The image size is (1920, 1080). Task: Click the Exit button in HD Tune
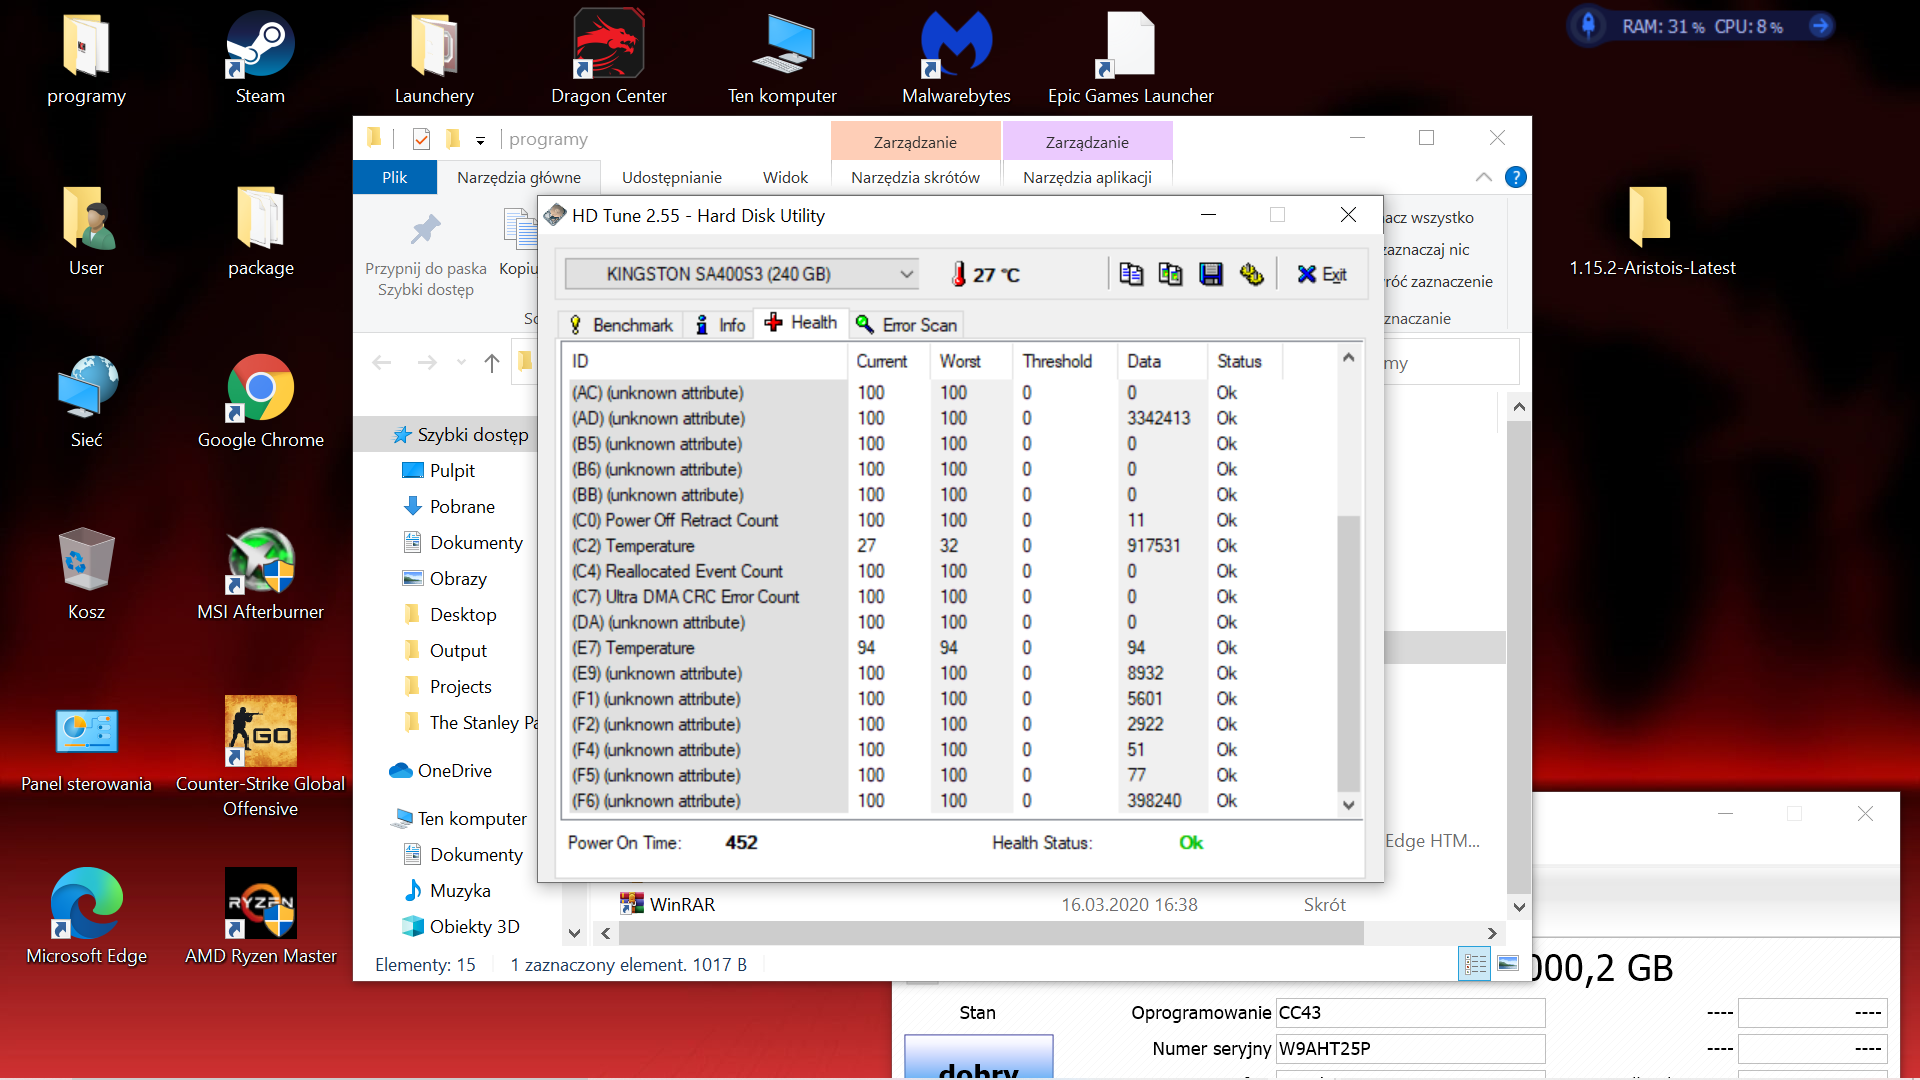[1322, 274]
